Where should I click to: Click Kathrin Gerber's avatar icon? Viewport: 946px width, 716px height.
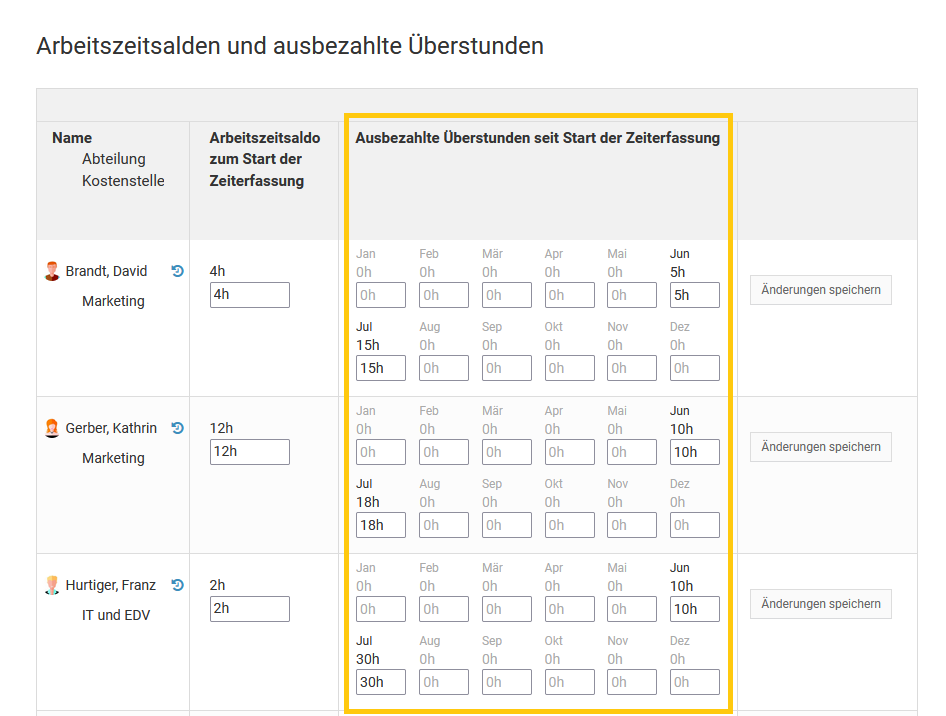53,428
